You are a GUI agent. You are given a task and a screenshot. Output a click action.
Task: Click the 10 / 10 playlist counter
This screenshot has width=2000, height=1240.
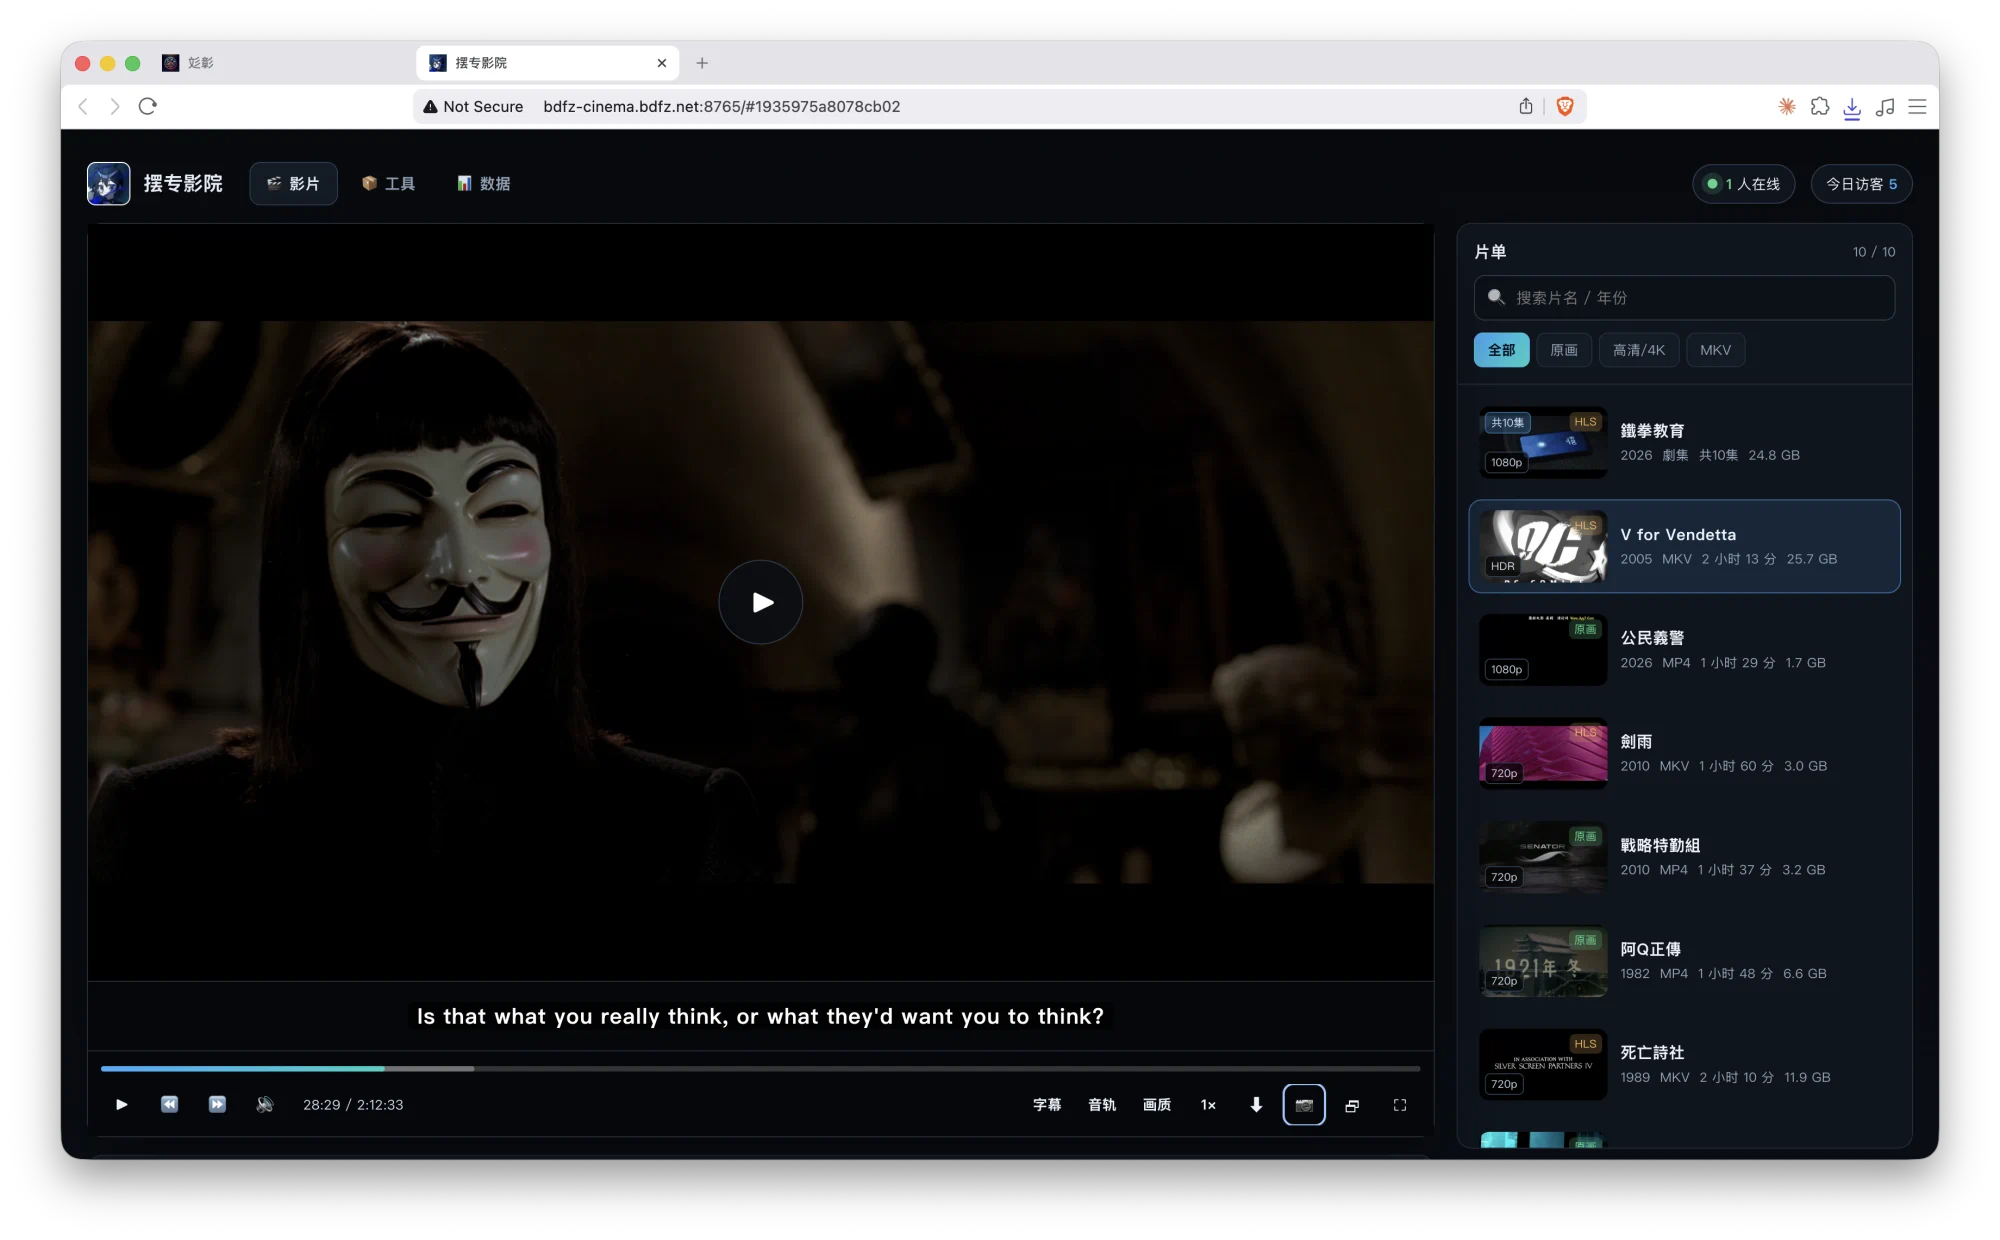point(1874,252)
